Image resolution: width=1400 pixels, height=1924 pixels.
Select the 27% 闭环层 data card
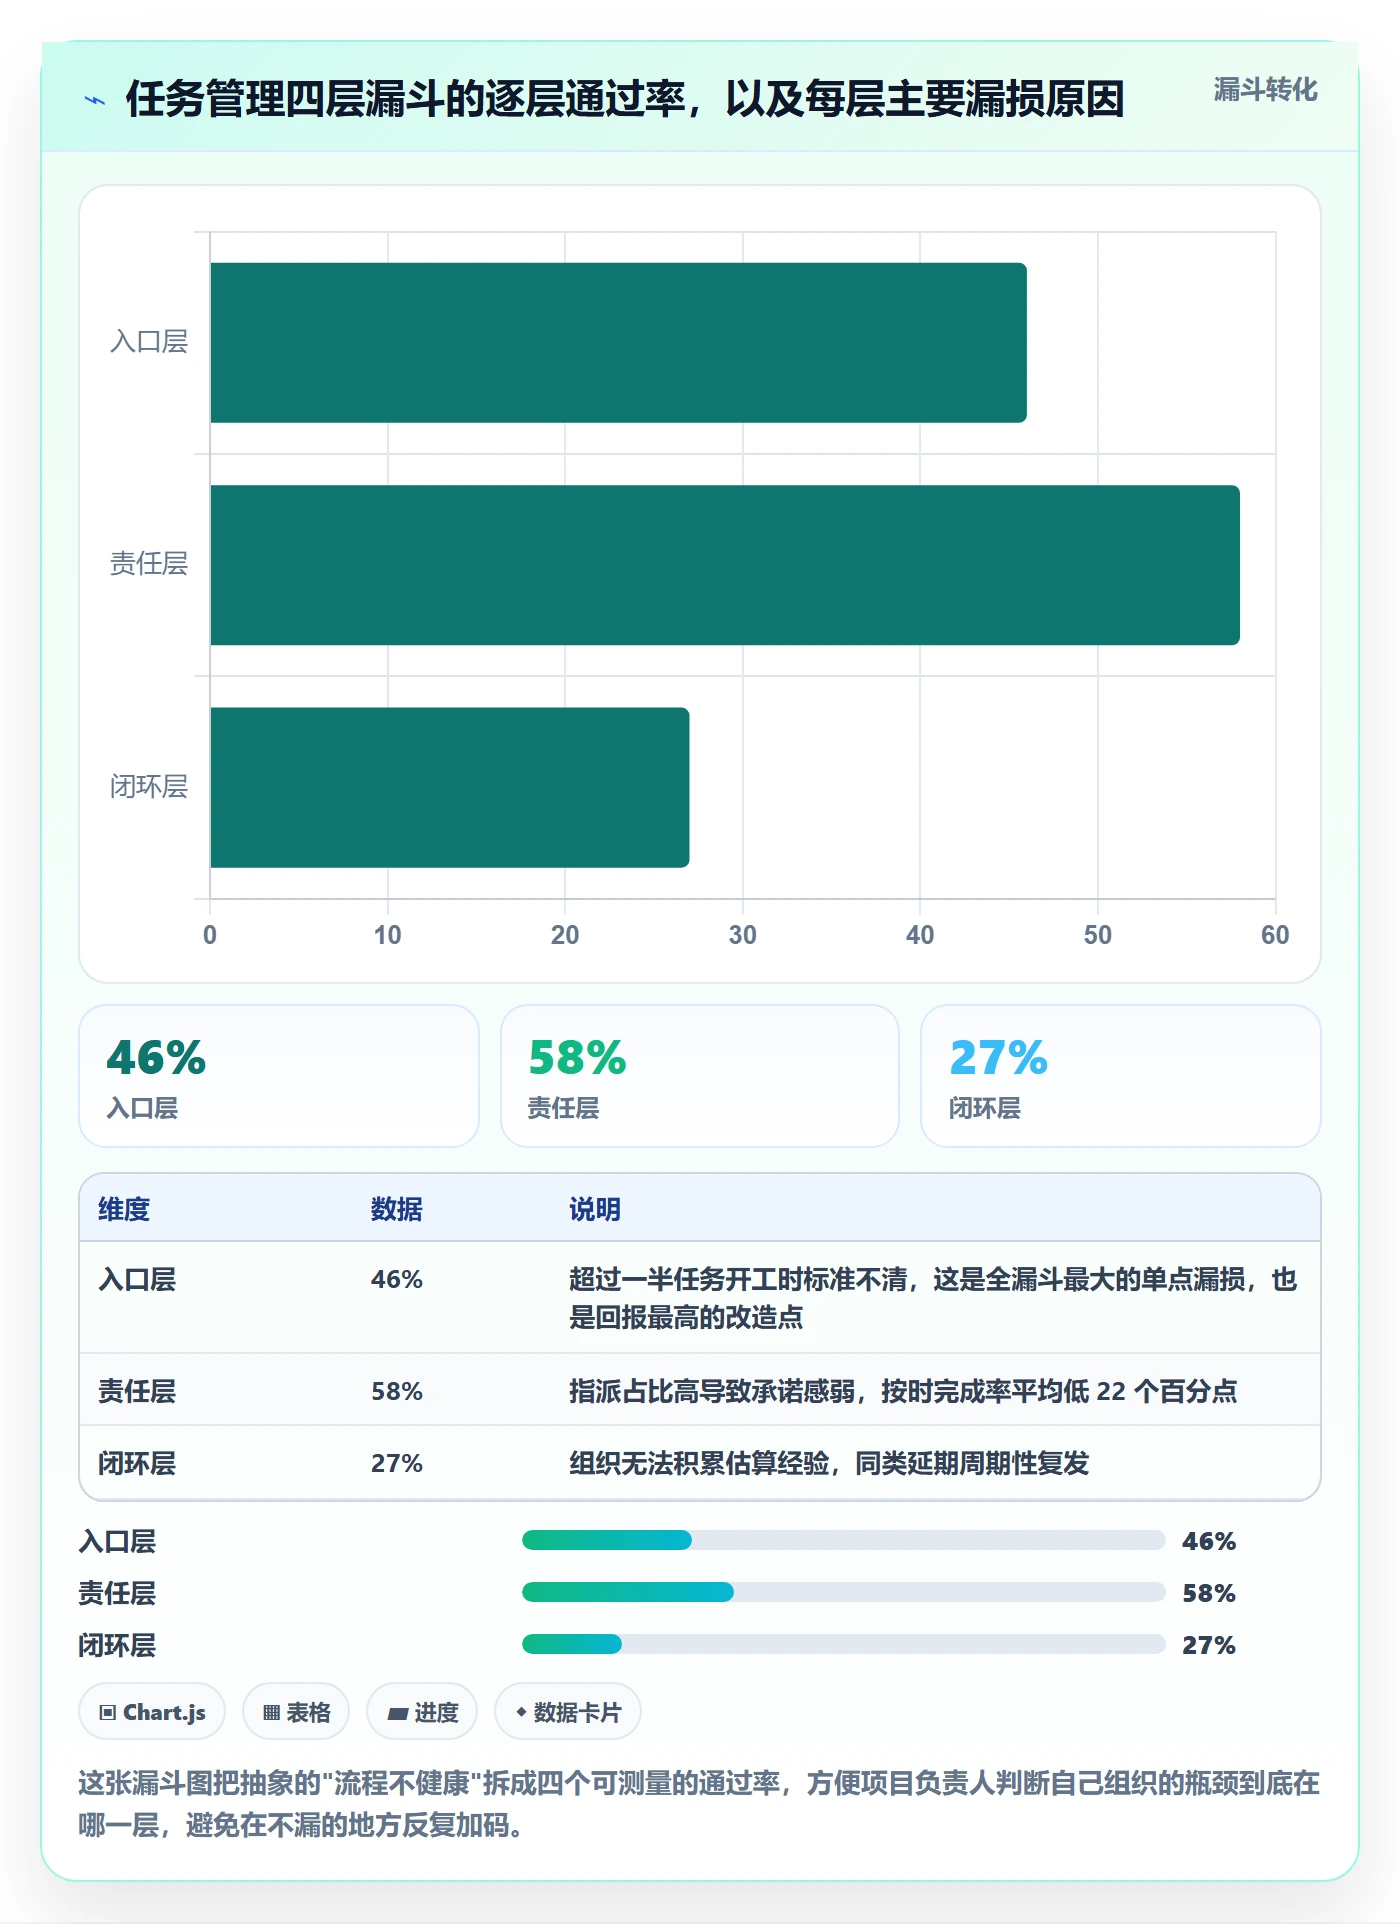tap(1121, 1076)
